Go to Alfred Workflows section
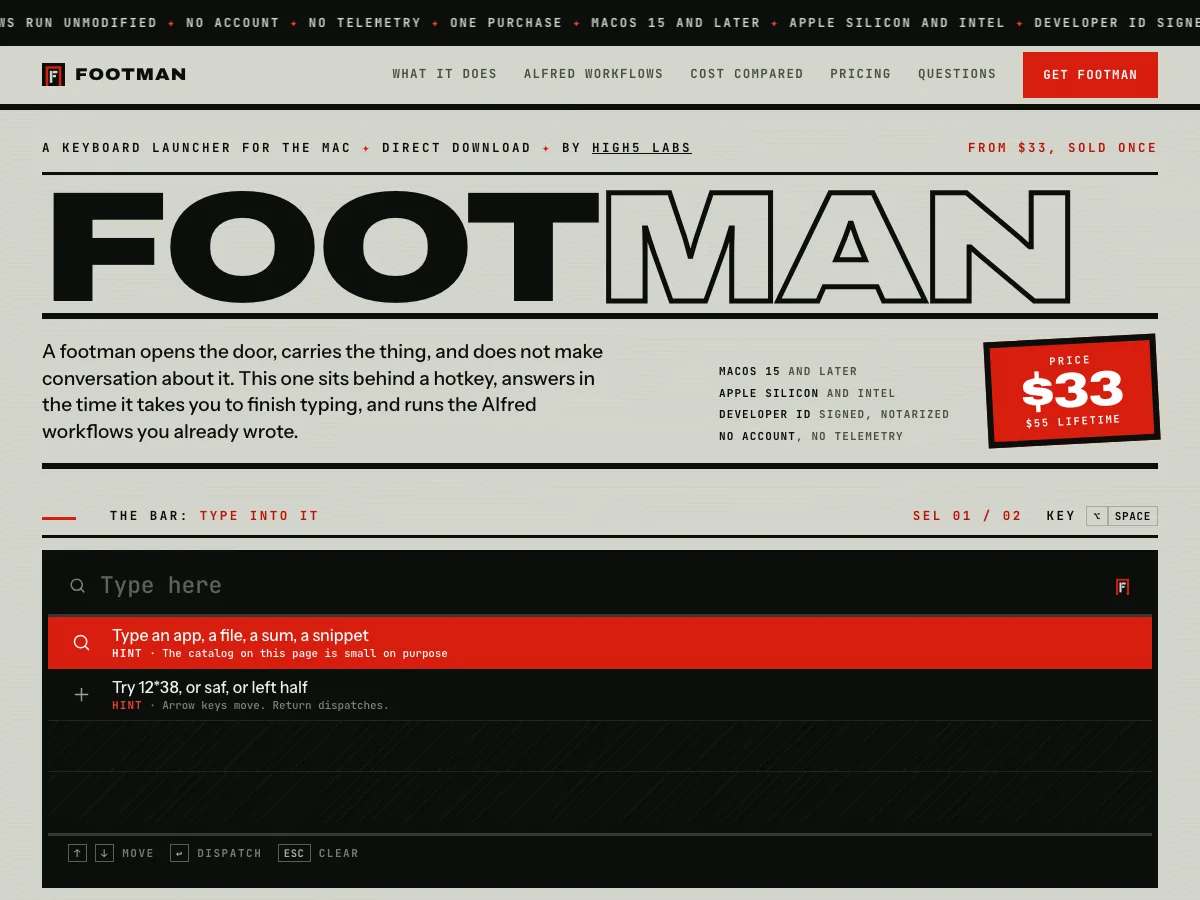This screenshot has width=1200, height=900. [x=594, y=74]
